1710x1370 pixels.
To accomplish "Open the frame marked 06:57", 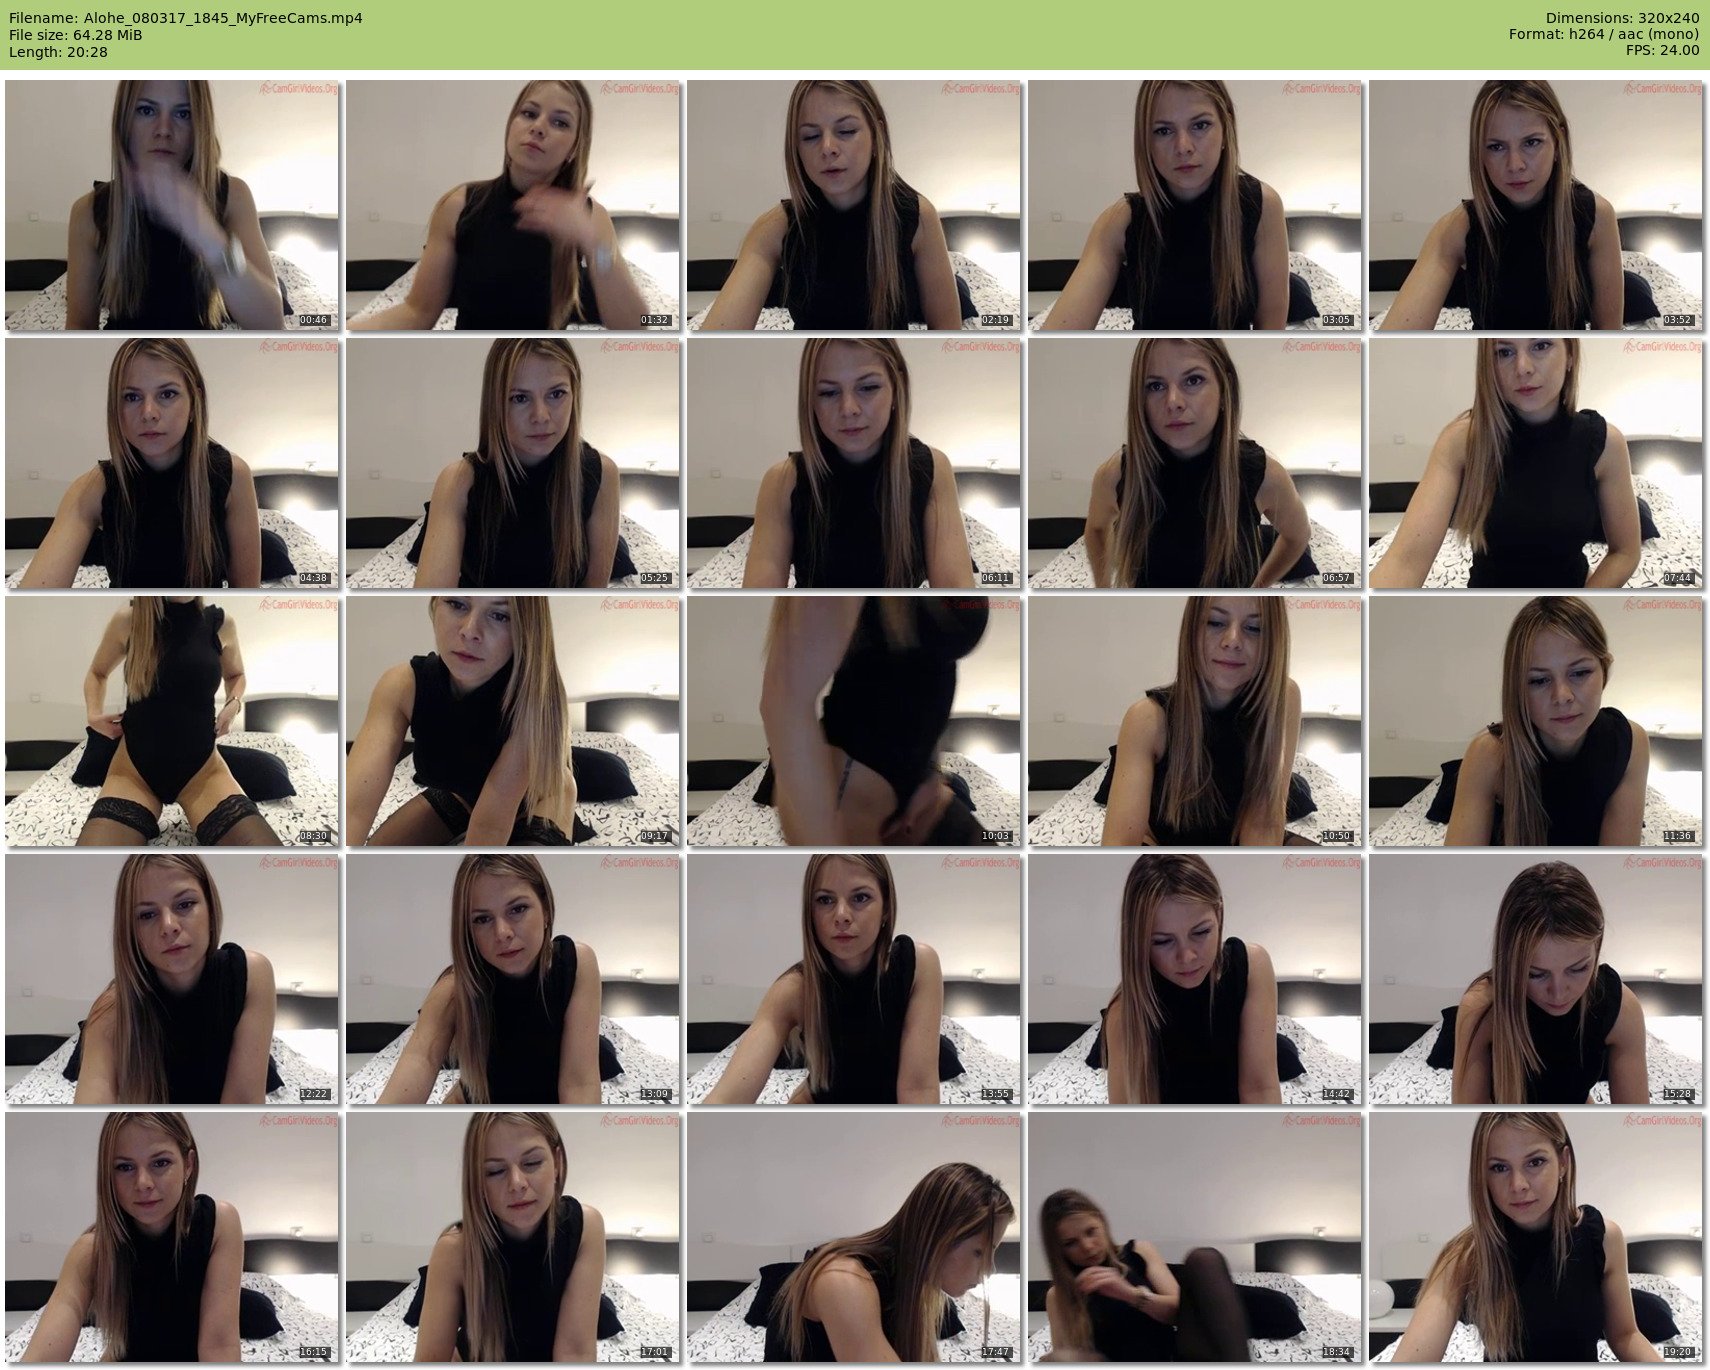I will pyautogui.click(x=1195, y=463).
